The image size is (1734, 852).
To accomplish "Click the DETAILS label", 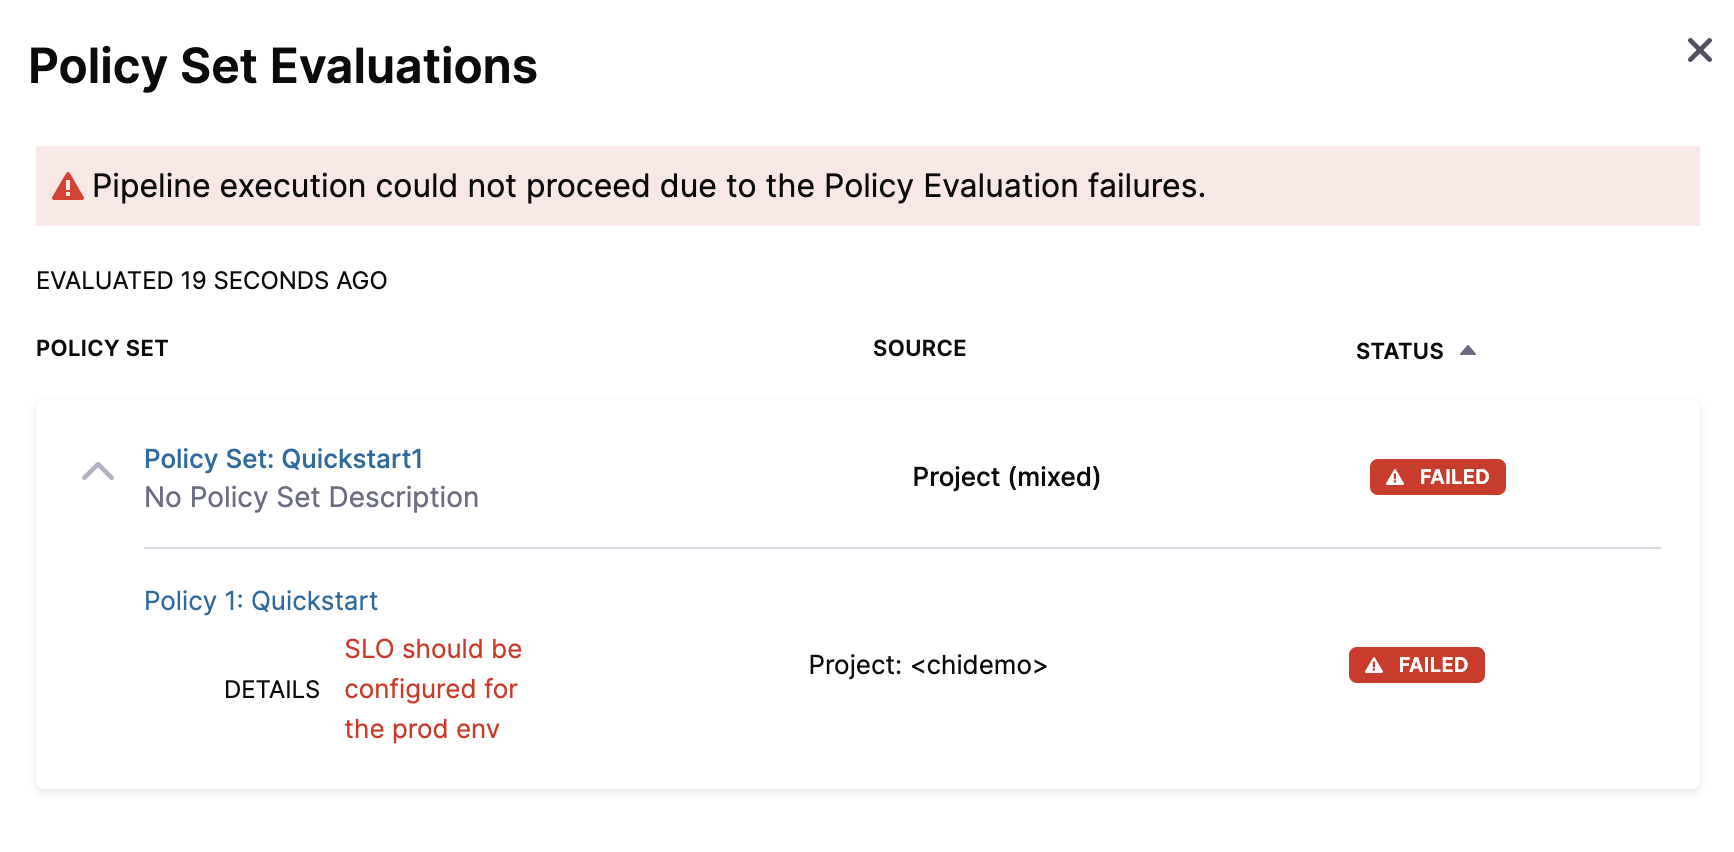I will [x=272, y=690].
